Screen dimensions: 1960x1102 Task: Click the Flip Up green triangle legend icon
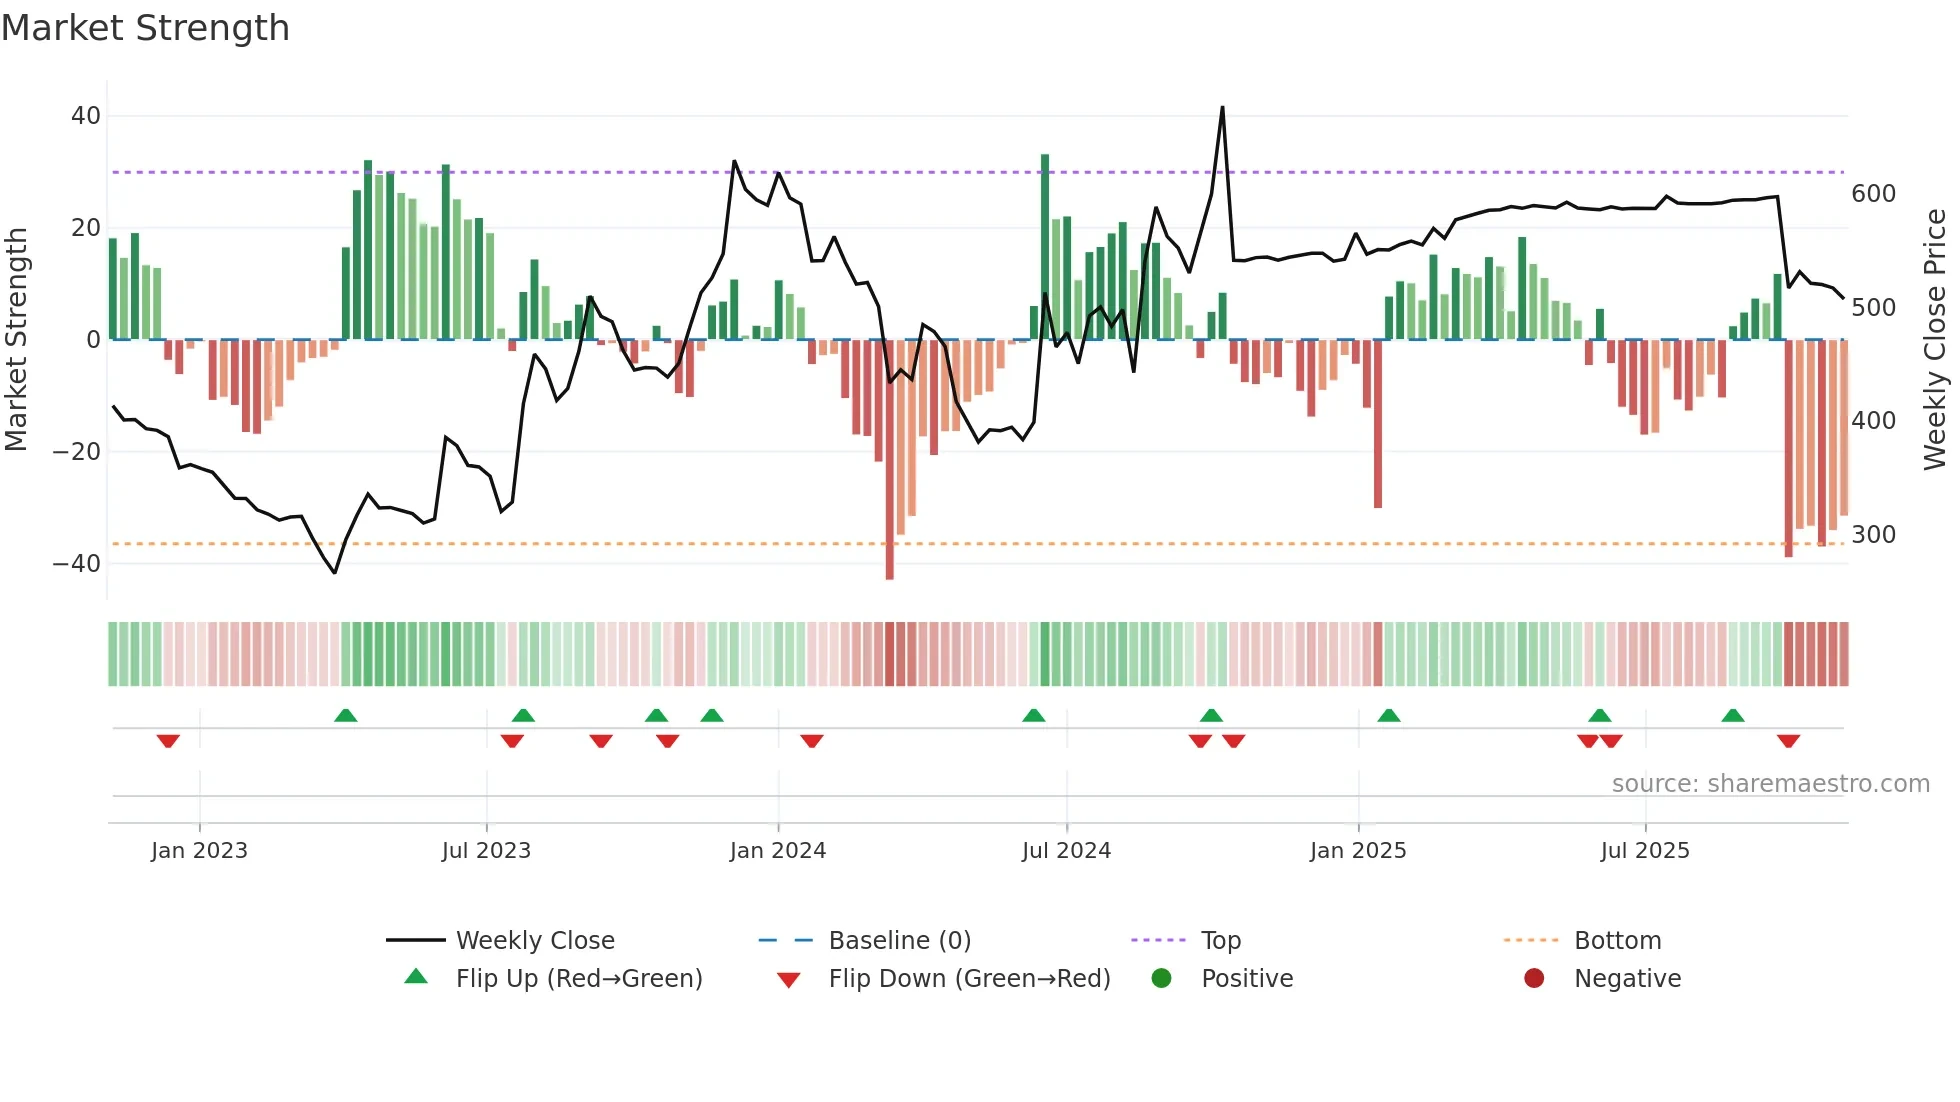pyautogui.click(x=416, y=977)
